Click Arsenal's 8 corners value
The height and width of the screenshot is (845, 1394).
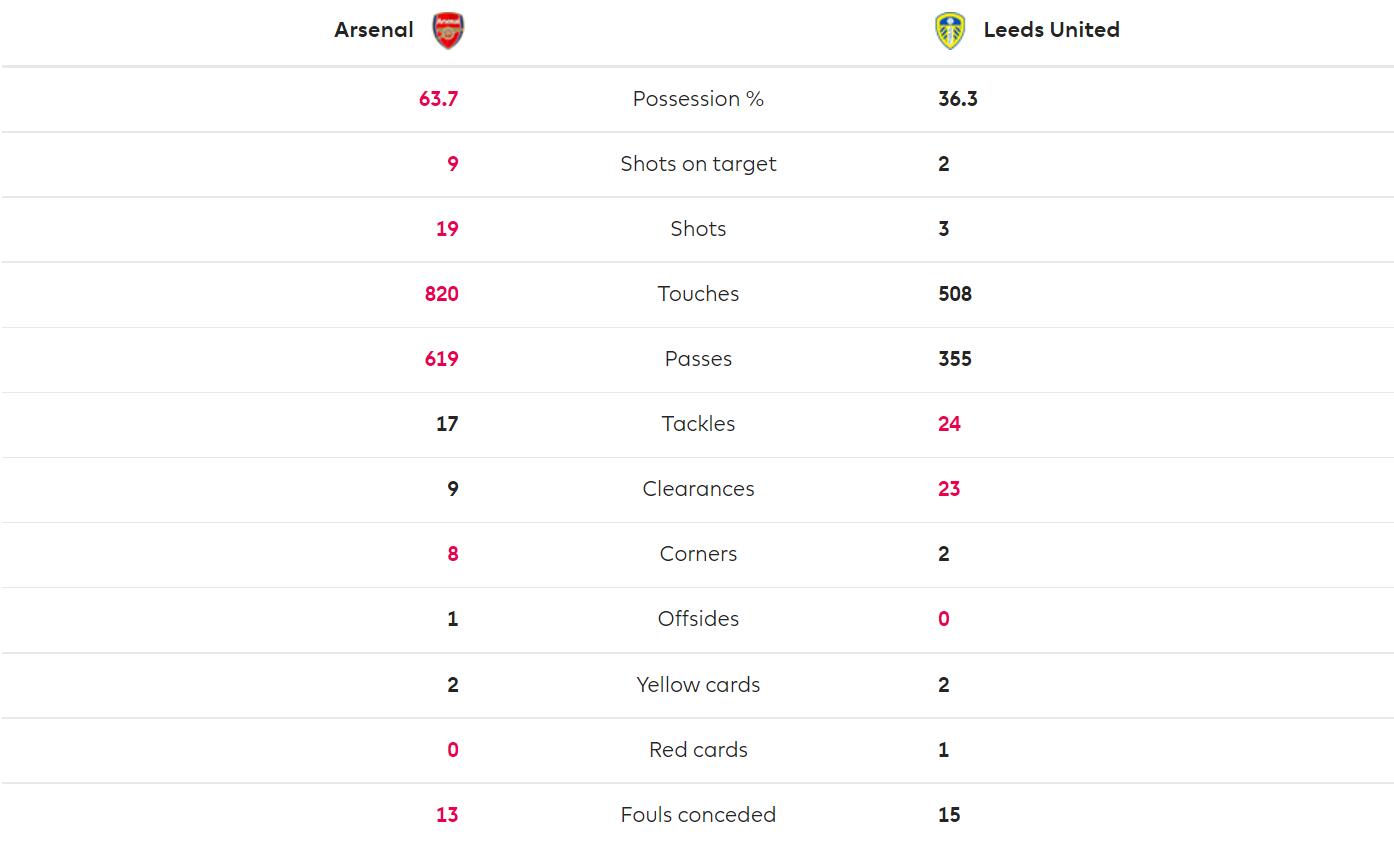453,554
